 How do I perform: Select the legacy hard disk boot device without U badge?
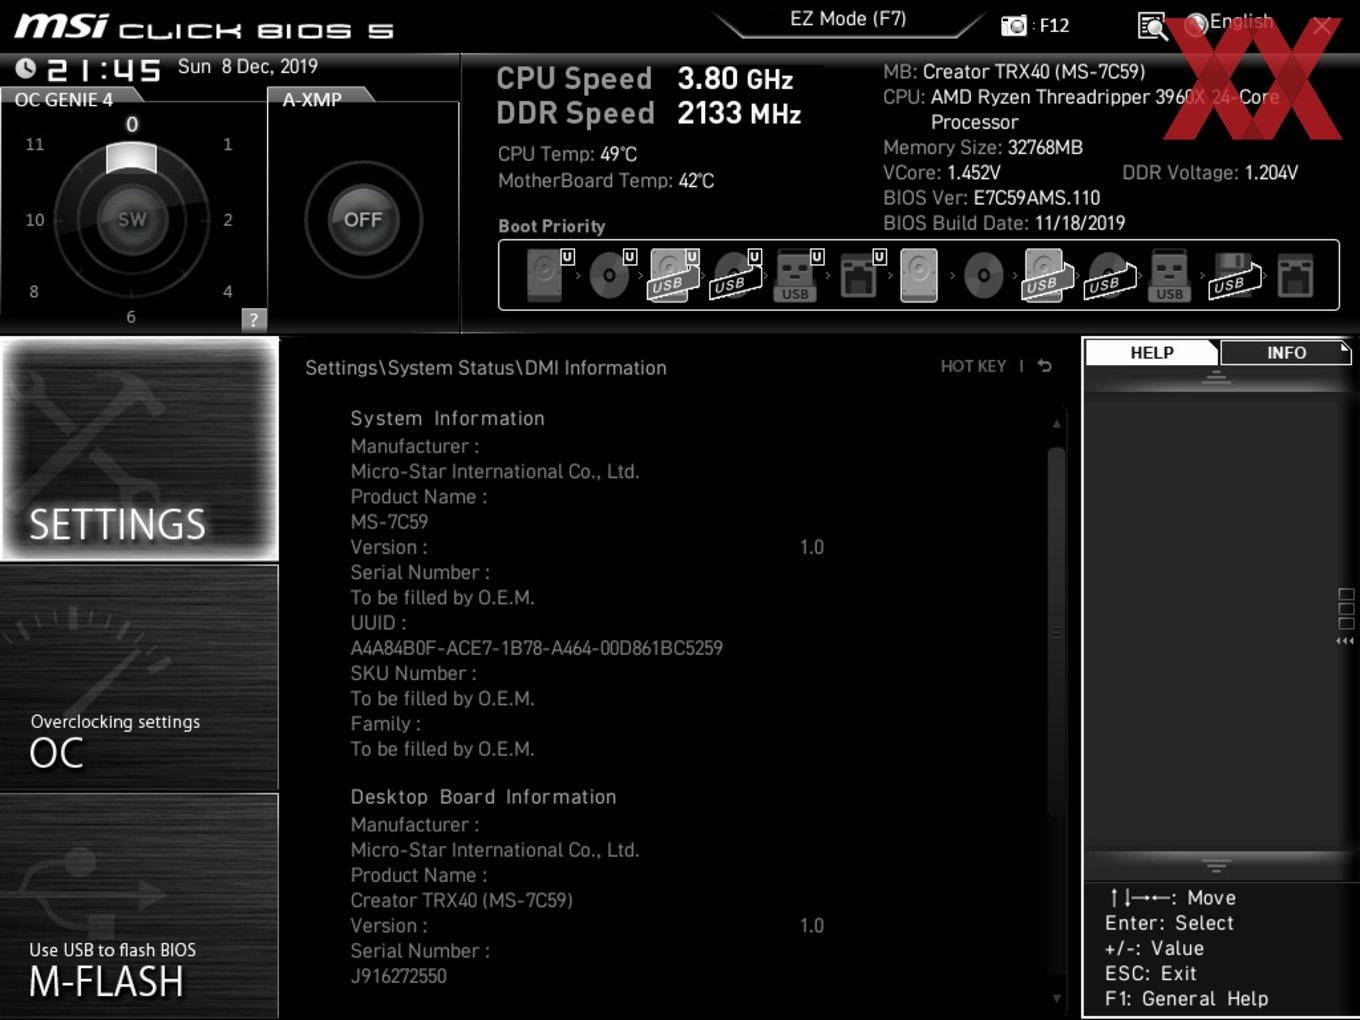coord(919,275)
